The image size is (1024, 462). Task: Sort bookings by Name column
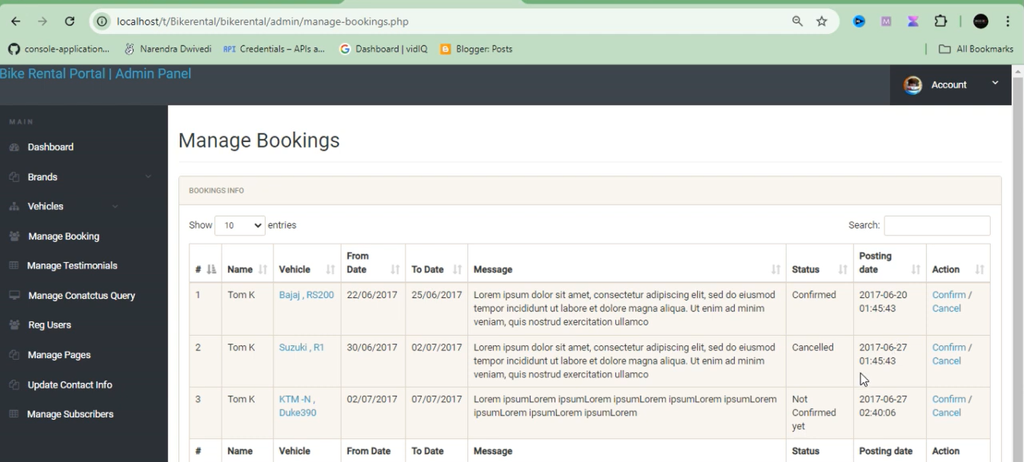[248, 263]
